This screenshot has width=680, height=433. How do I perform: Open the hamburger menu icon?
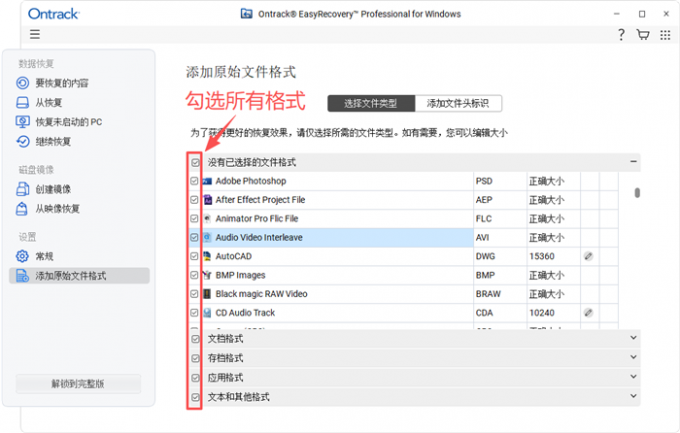click(x=35, y=34)
